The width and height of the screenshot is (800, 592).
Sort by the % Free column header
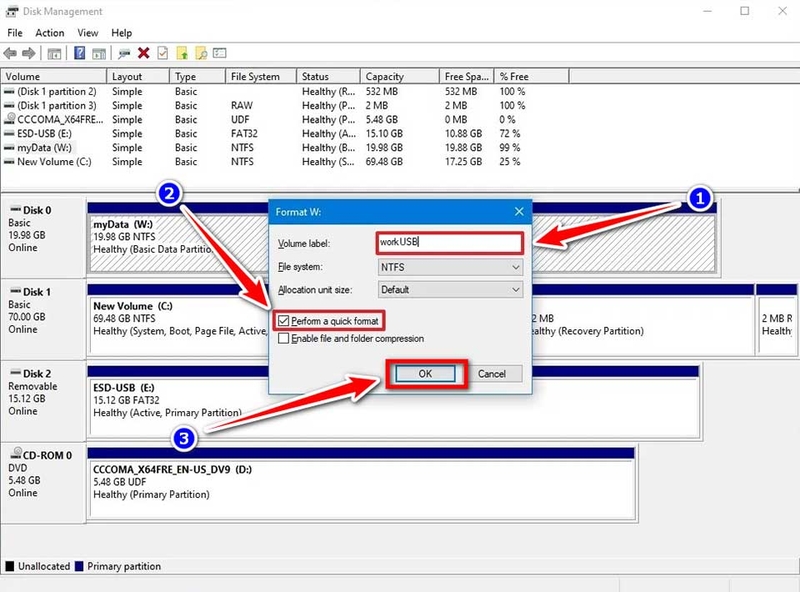point(531,77)
